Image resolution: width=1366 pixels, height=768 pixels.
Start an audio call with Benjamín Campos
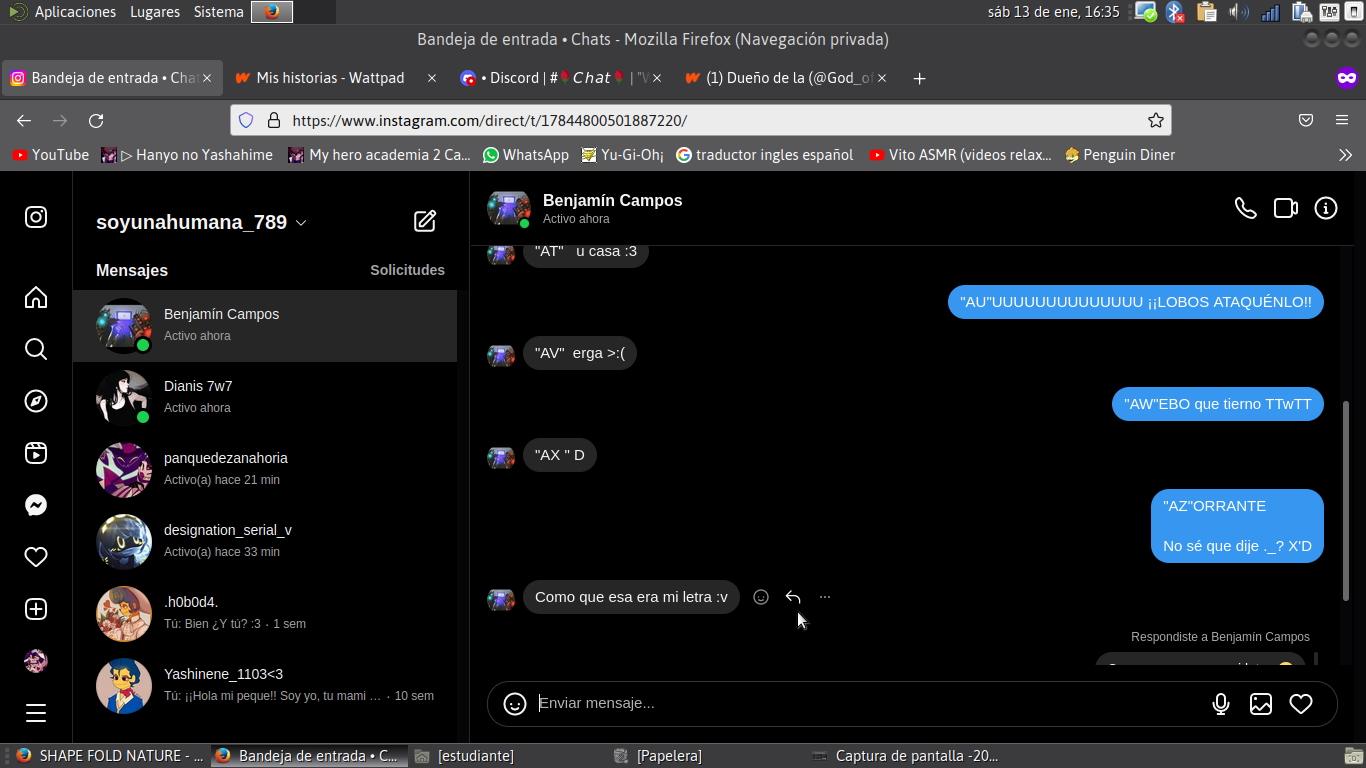click(x=1245, y=208)
